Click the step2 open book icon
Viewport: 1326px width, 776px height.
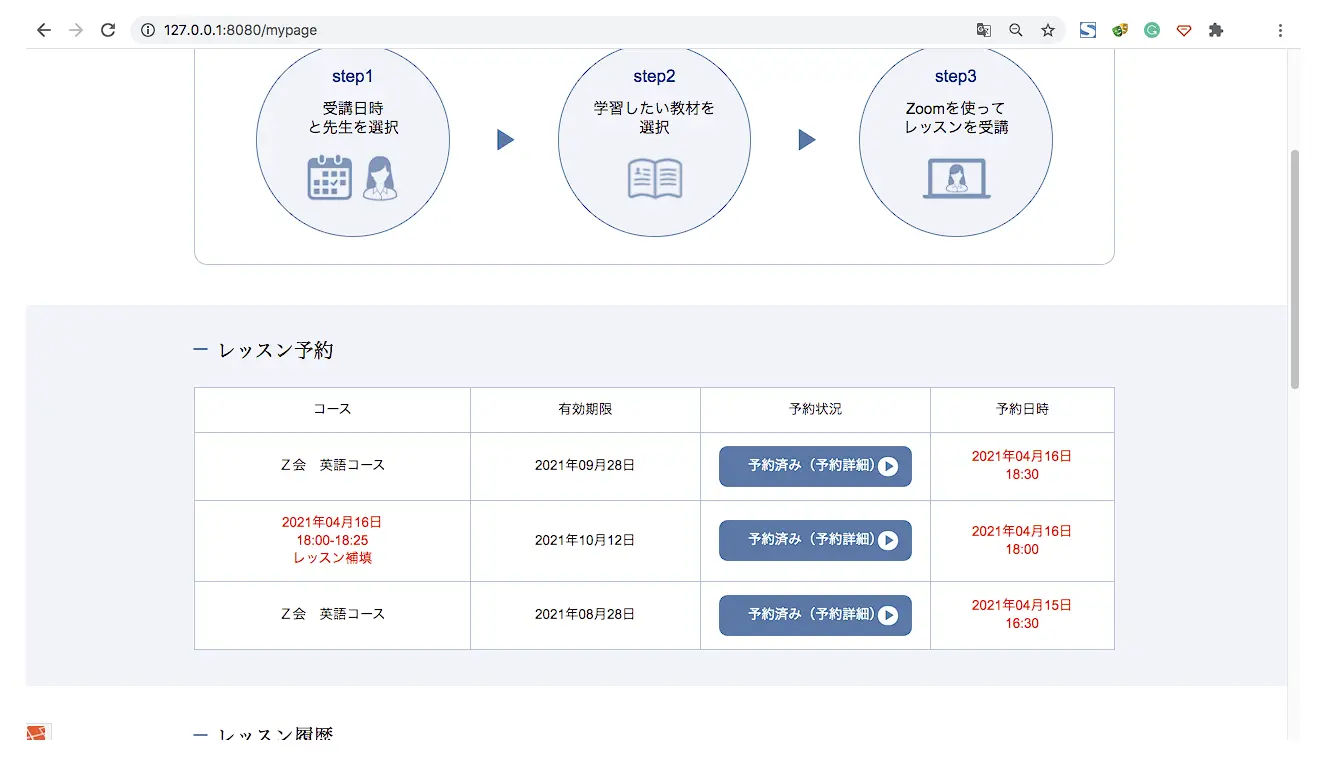tap(654, 179)
